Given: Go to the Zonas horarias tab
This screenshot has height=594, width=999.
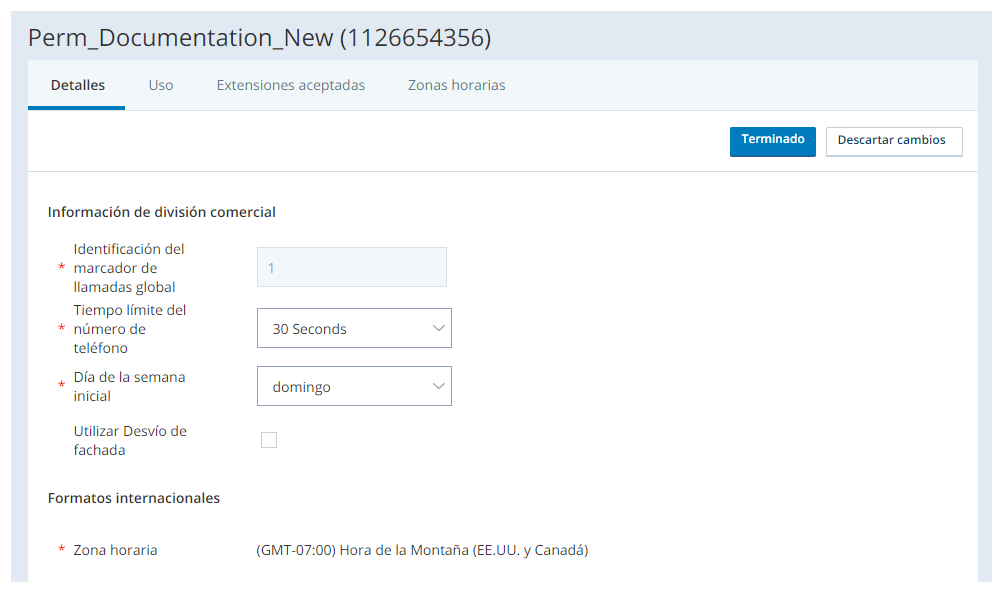Looking at the screenshot, I should (456, 85).
